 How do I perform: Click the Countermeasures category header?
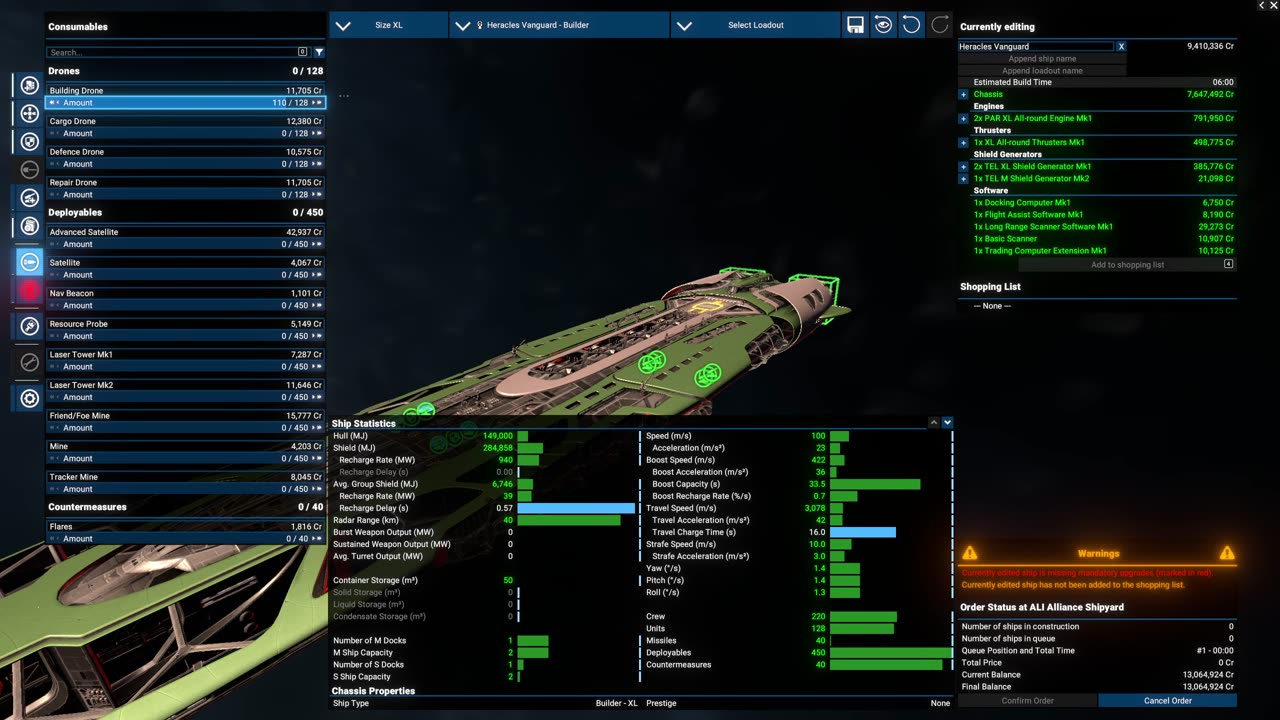pos(185,507)
